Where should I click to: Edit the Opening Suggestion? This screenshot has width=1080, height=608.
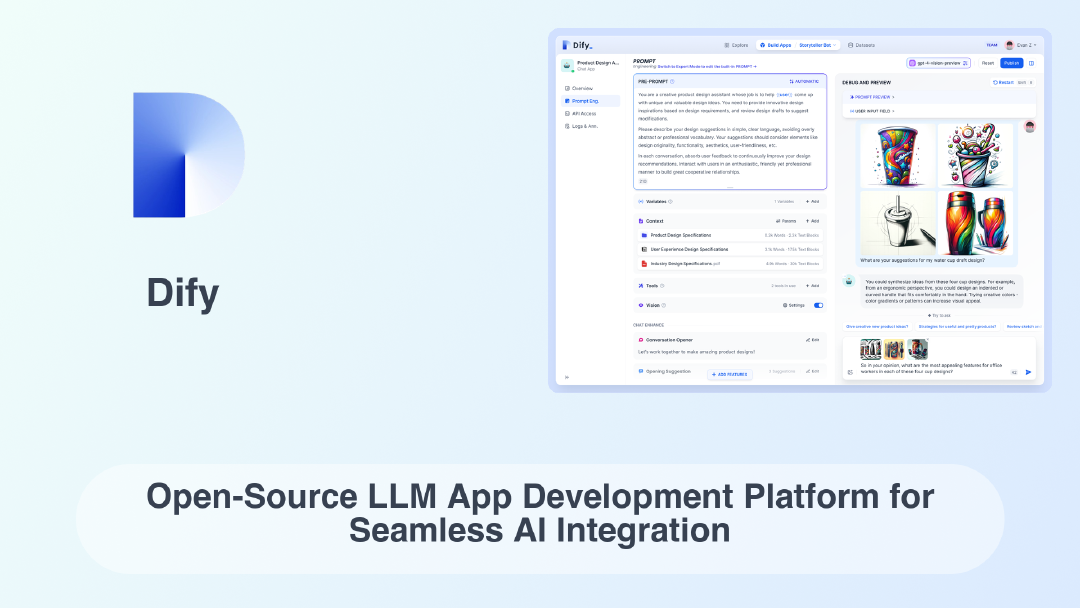coord(813,371)
